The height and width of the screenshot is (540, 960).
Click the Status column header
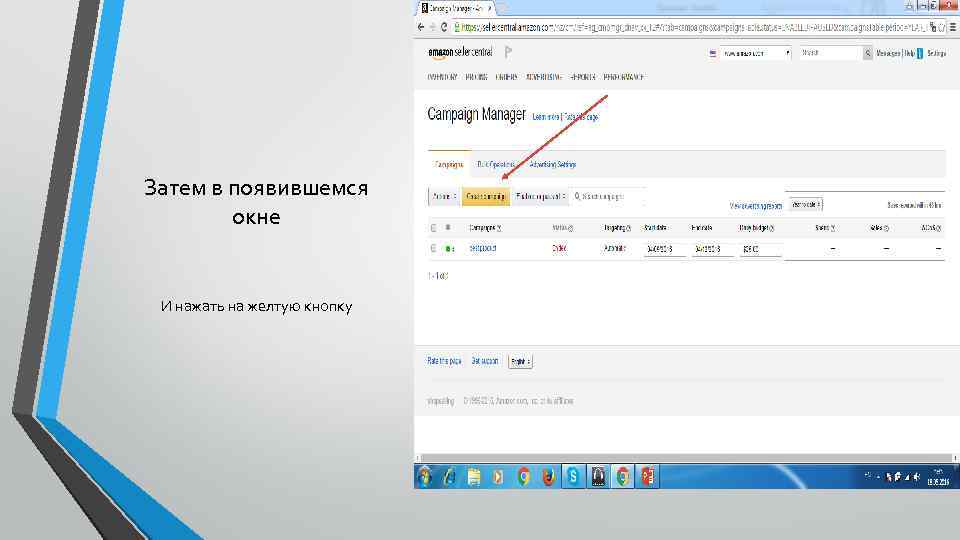[562, 228]
